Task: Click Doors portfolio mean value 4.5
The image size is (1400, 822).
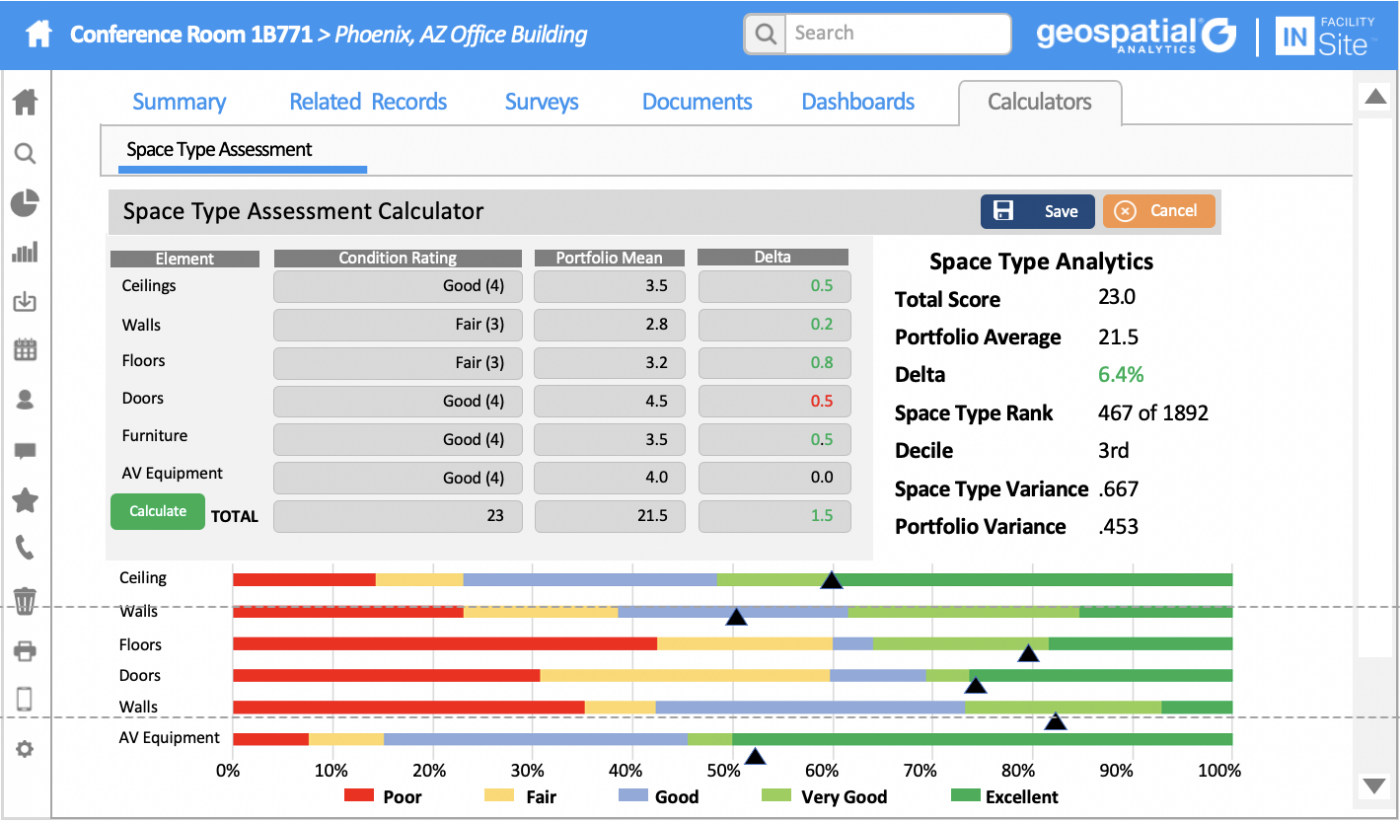Action: coord(656,401)
